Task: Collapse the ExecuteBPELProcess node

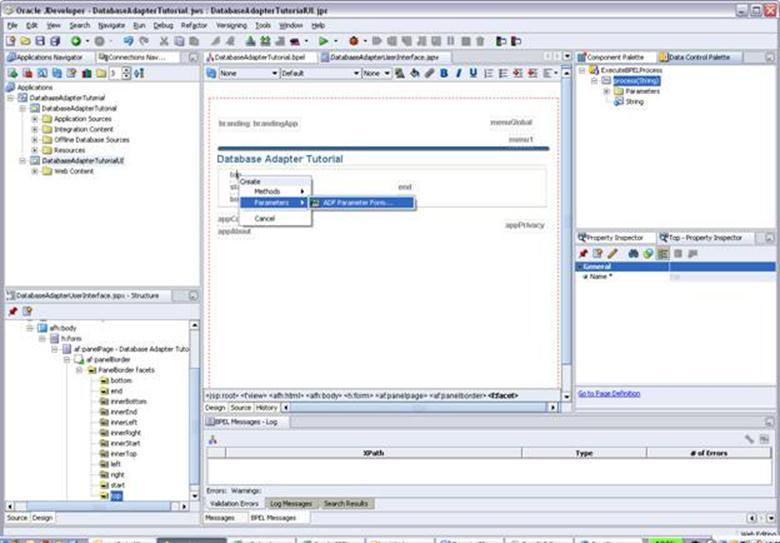Action: (x=582, y=71)
